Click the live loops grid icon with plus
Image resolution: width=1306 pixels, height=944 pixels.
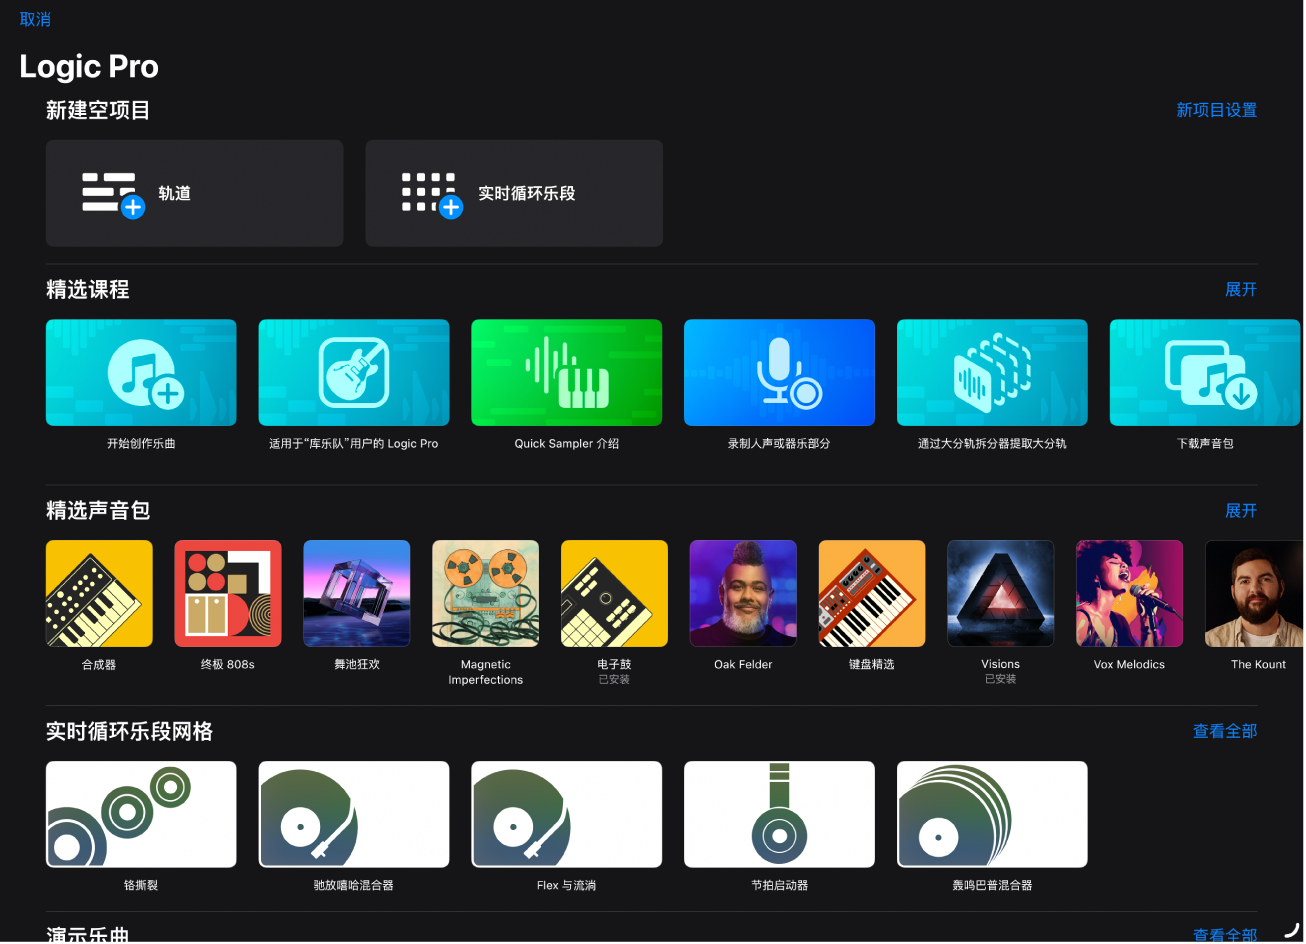(x=432, y=194)
